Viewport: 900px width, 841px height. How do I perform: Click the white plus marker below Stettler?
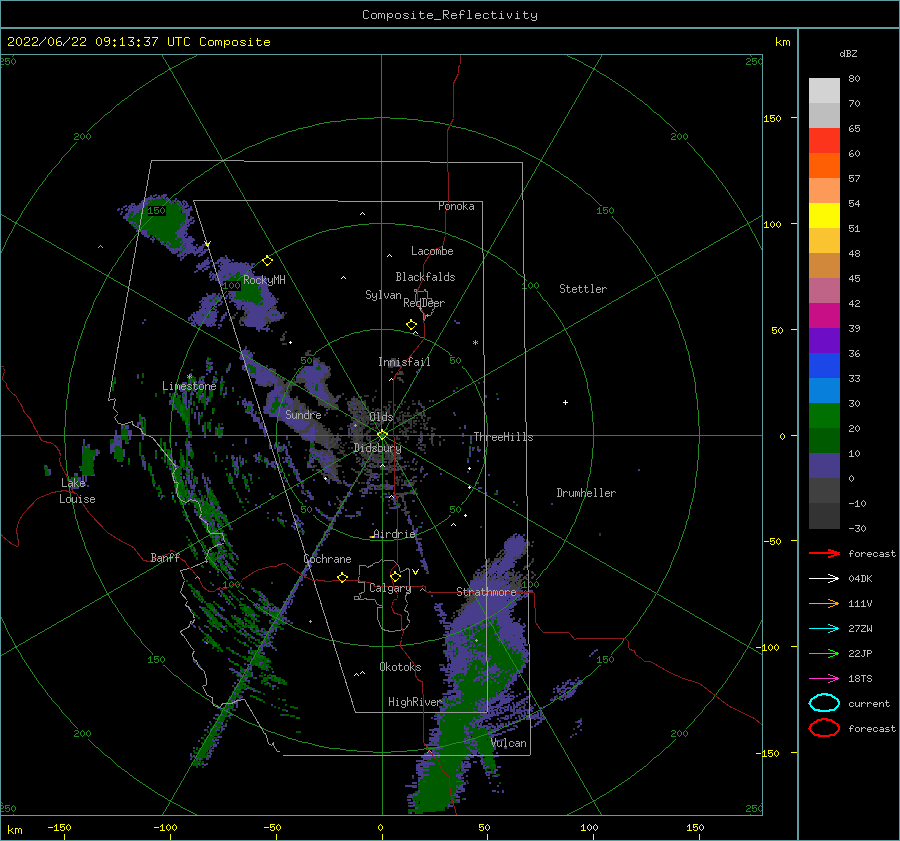[x=565, y=402]
